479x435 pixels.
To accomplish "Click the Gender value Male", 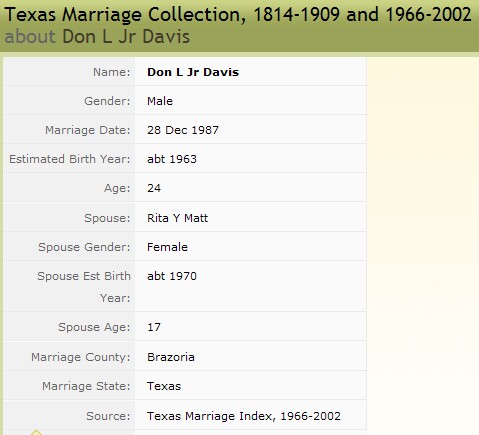I will click(x=160, y=101).
